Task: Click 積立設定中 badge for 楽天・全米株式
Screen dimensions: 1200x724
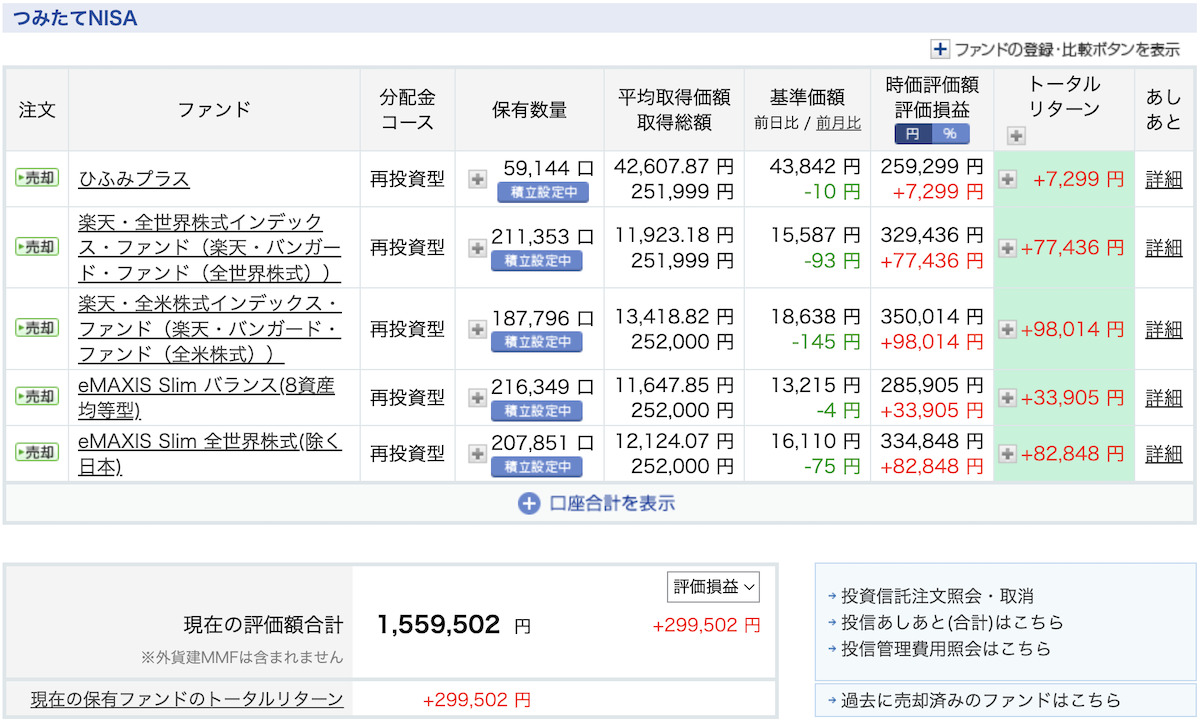Action: 537,342
